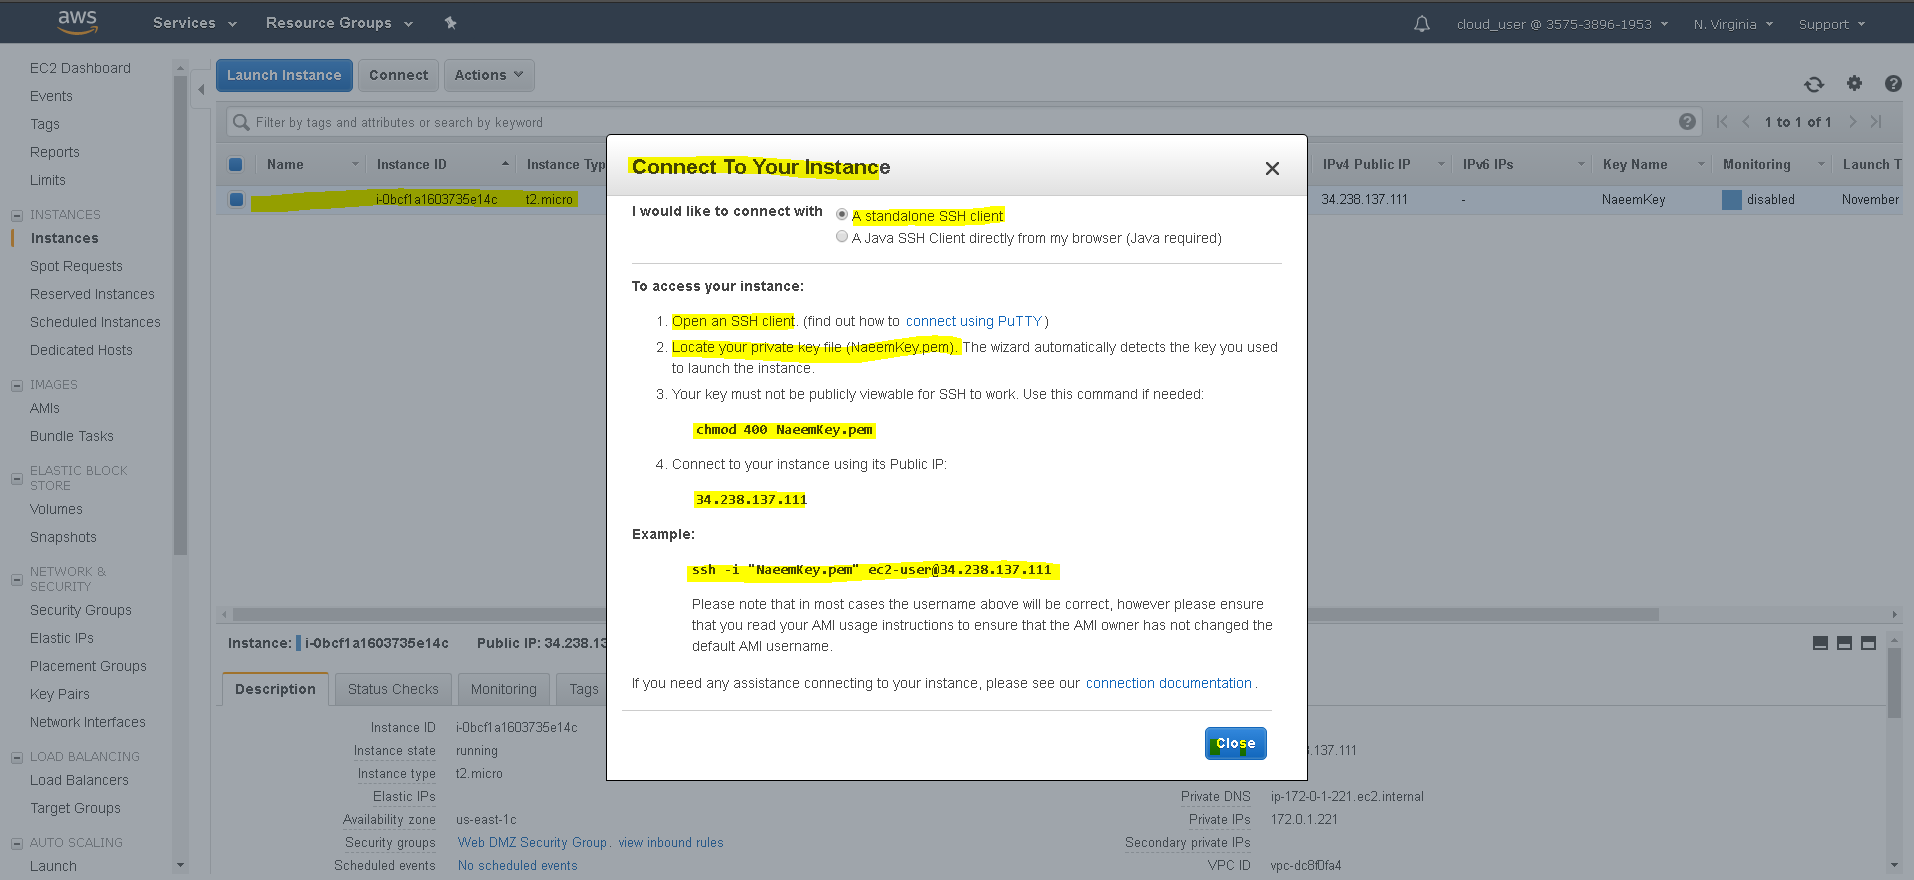Viewport: 1914px width, 880px height.
Task: Open the Actions dropdown
Action: coord(488,75)
